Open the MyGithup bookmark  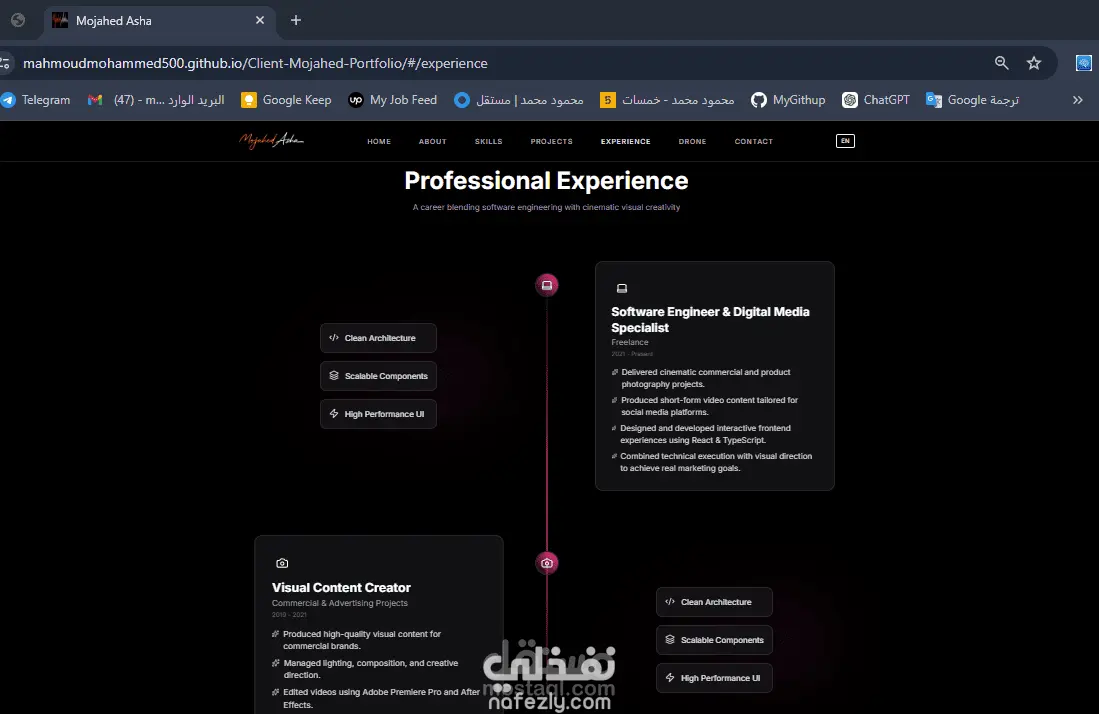click(788, 100)
